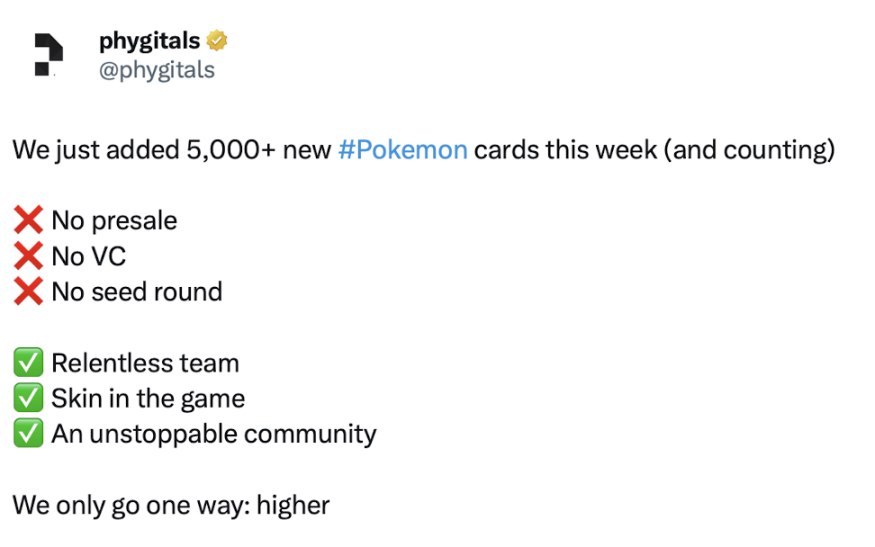Click the red X beside No VC
Screen dimensions: 875x547
click(x=28, y=256)
